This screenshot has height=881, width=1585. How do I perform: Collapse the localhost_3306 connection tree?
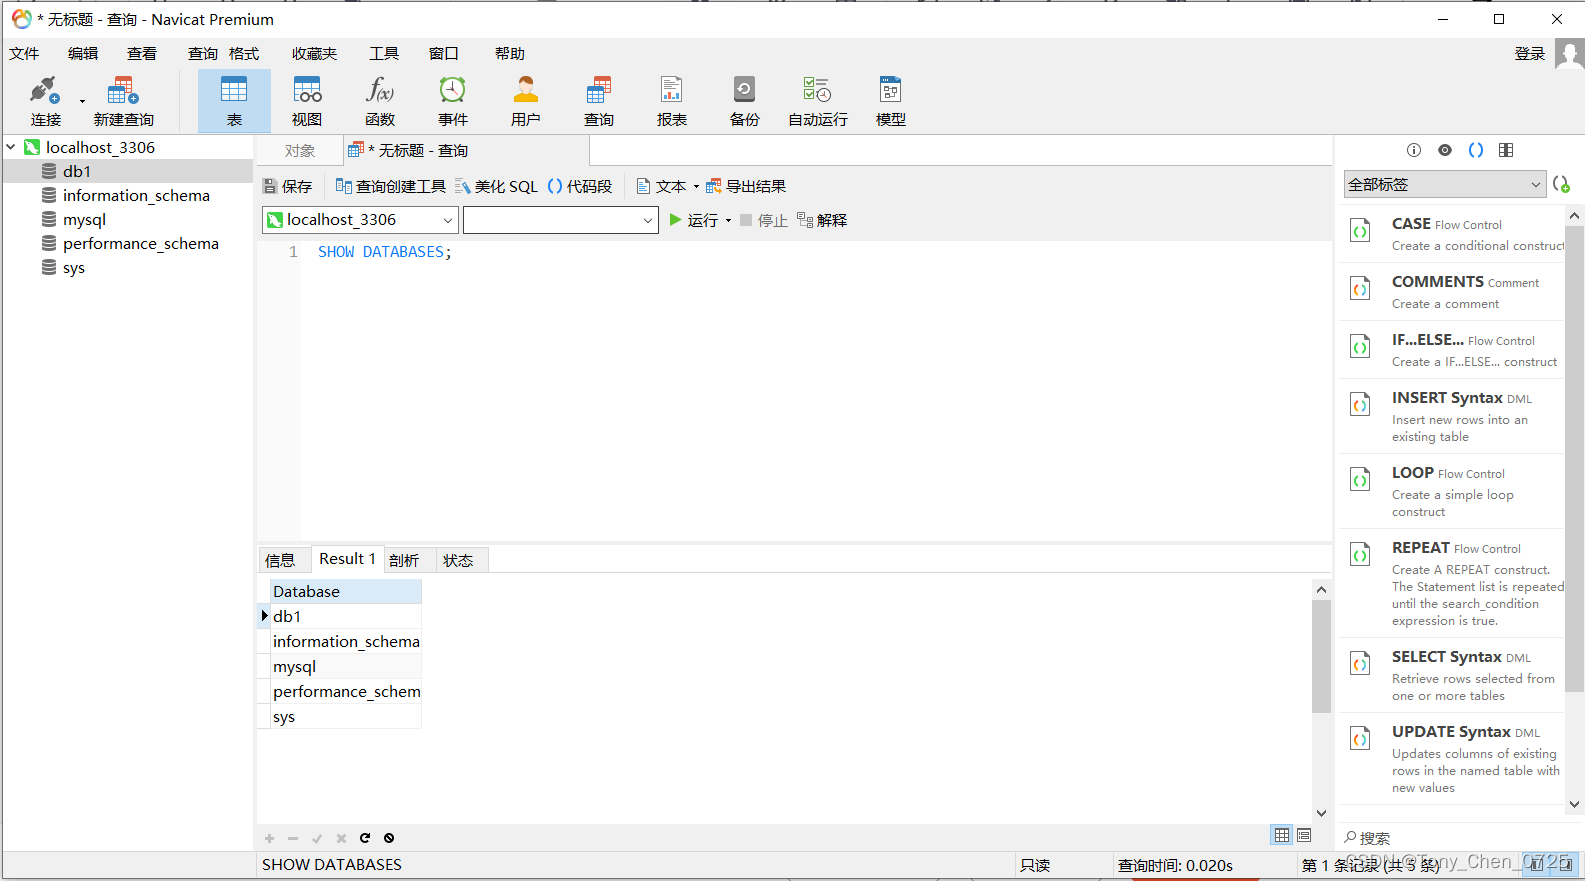click(x=11, y=147)
